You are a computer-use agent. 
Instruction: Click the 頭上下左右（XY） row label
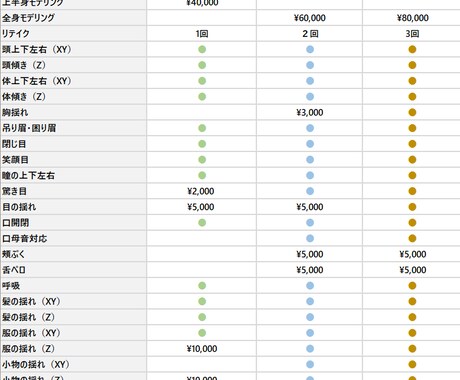[x=37, y=49]
